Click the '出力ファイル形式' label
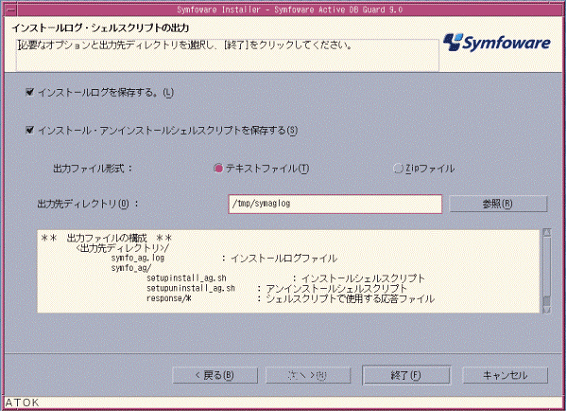The image size is (566, 411). click(x=92, y=169)
